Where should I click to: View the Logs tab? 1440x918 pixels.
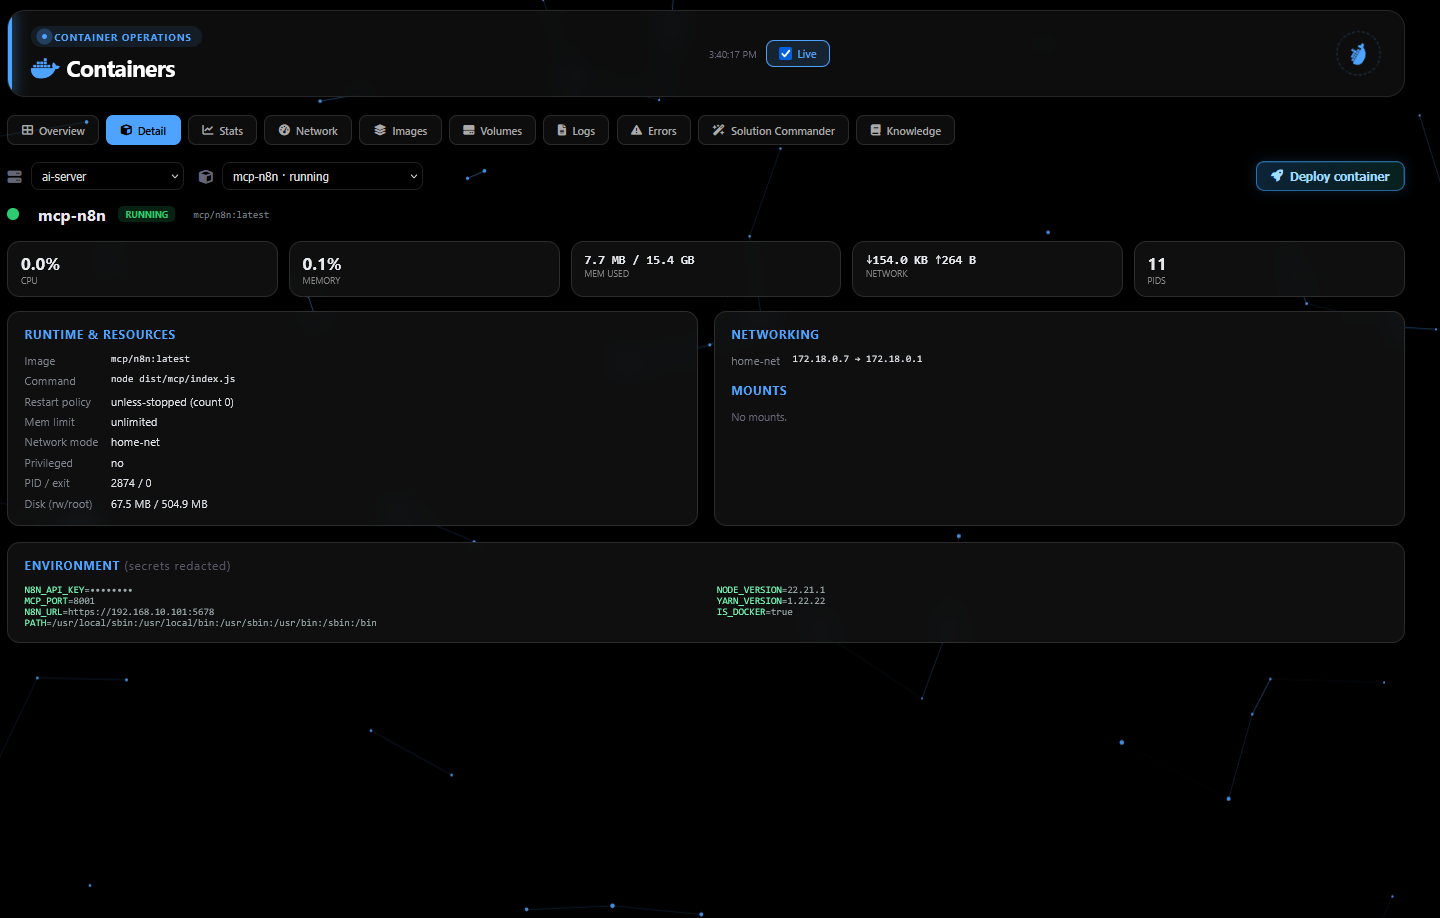pyautogui.click(x=576, y=131)
